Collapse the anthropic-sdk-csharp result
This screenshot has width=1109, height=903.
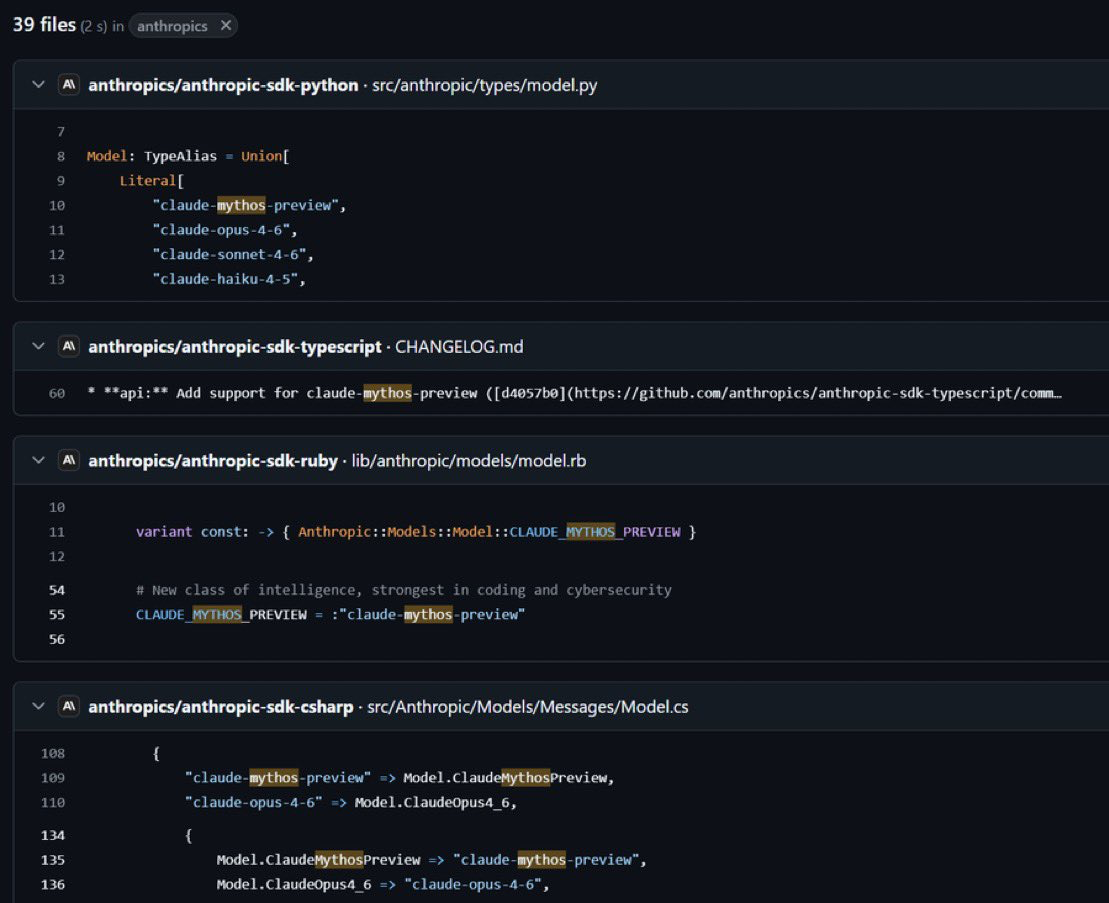38,706
